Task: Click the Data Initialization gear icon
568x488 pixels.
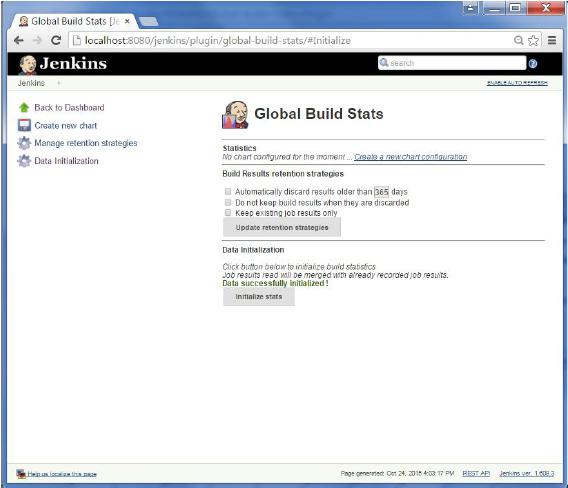Action: (x=24, y=161)
